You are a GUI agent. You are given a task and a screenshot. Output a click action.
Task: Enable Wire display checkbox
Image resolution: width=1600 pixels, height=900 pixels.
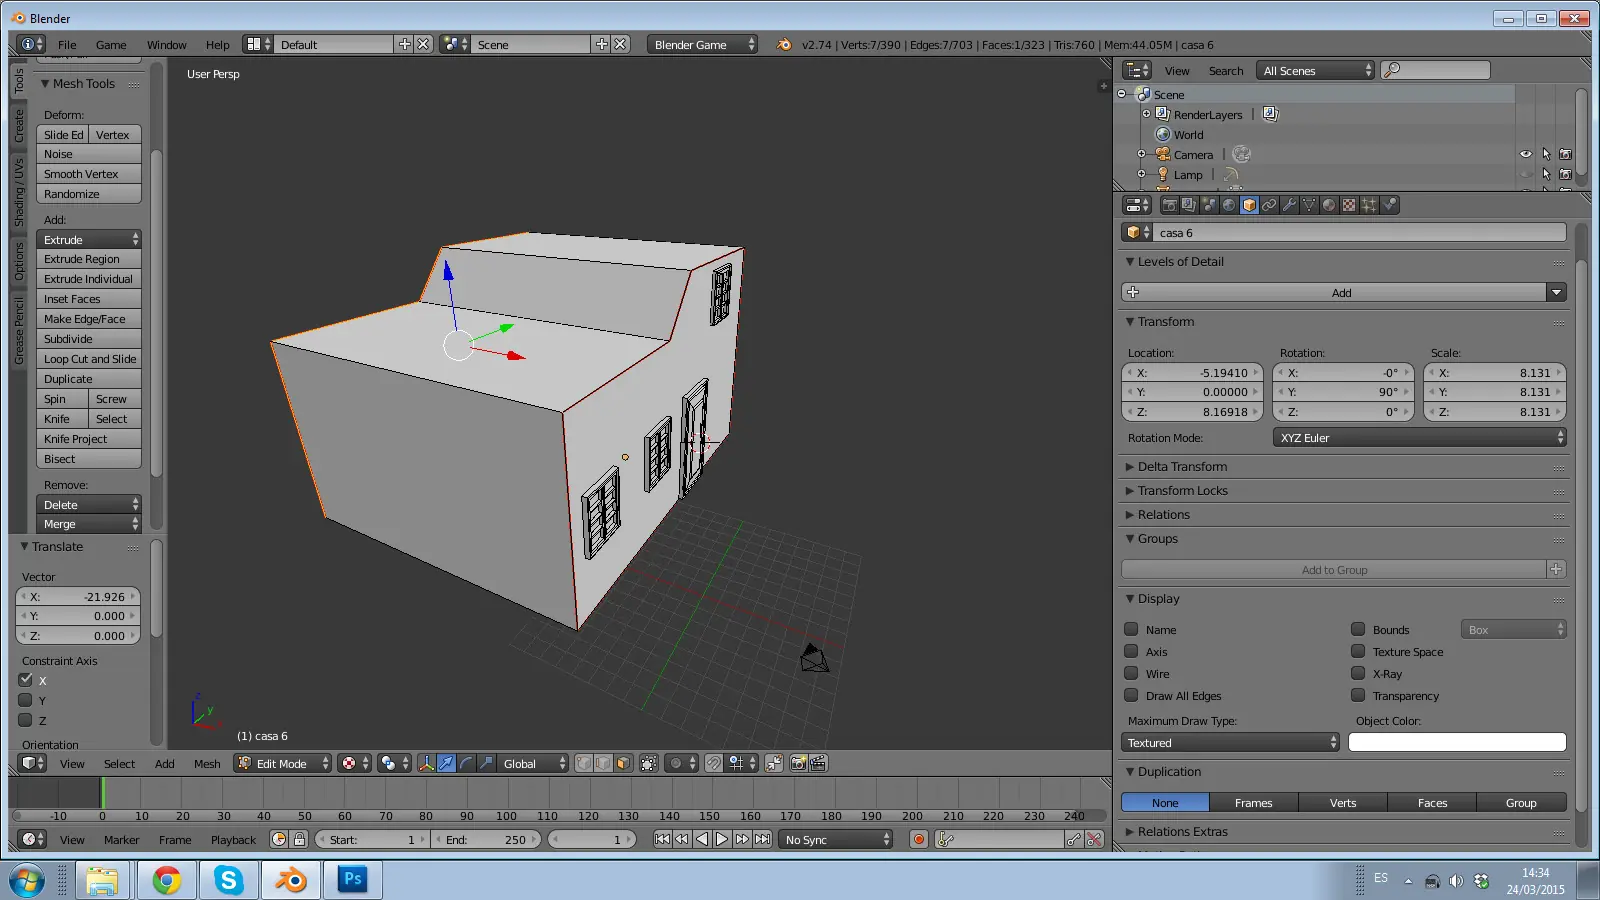coord(1131,673)
